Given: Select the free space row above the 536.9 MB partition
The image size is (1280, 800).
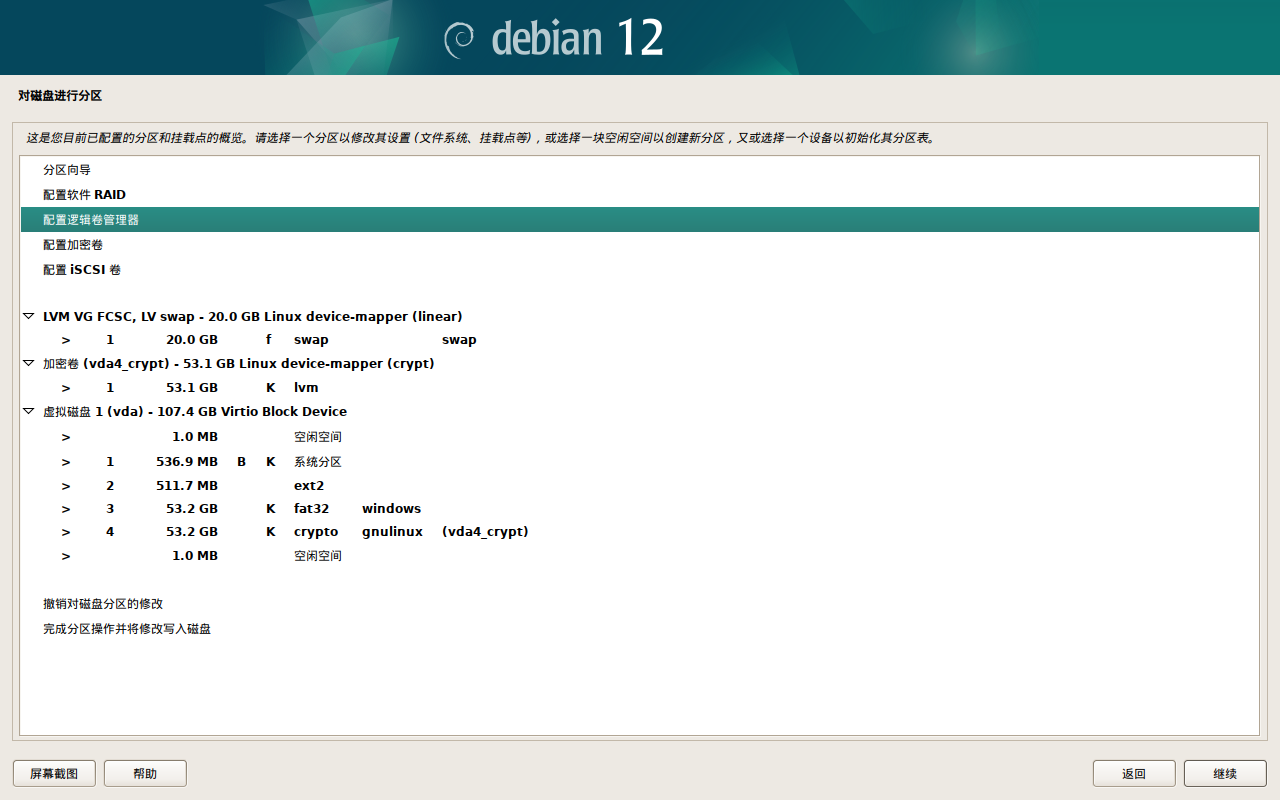Looking at the screenshot, I should coord(639,437).
